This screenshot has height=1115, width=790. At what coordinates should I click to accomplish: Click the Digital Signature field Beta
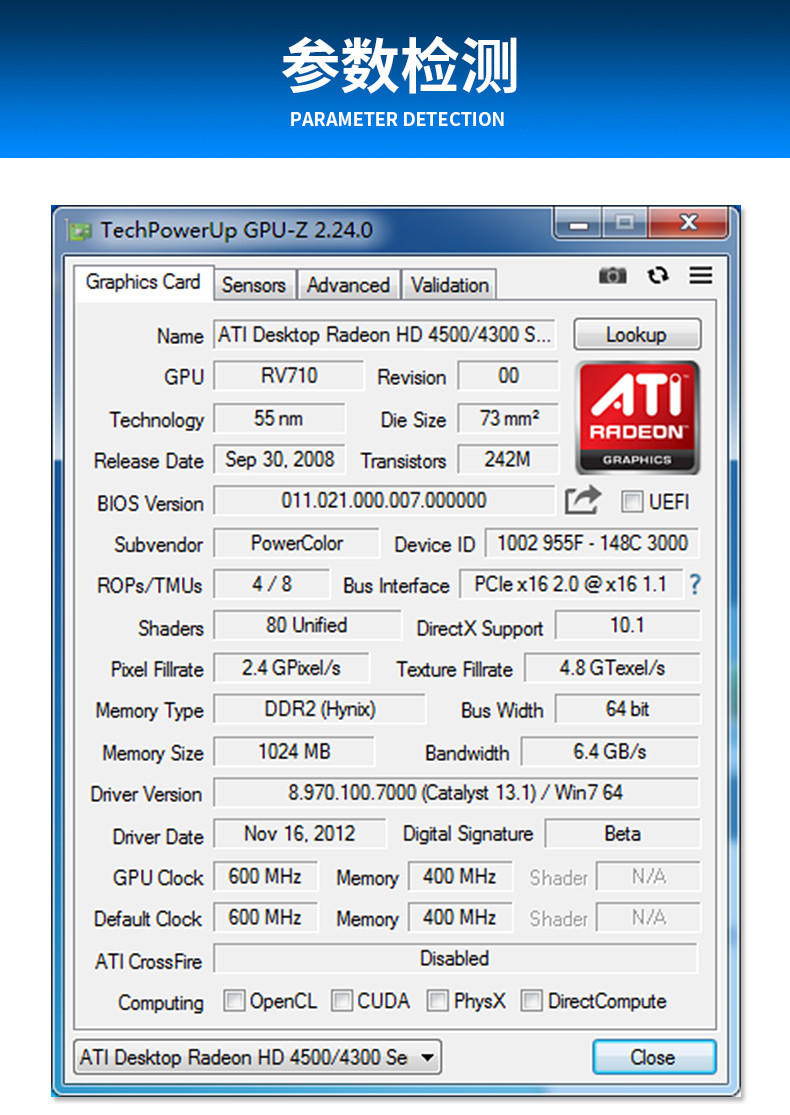click(623, 834)
